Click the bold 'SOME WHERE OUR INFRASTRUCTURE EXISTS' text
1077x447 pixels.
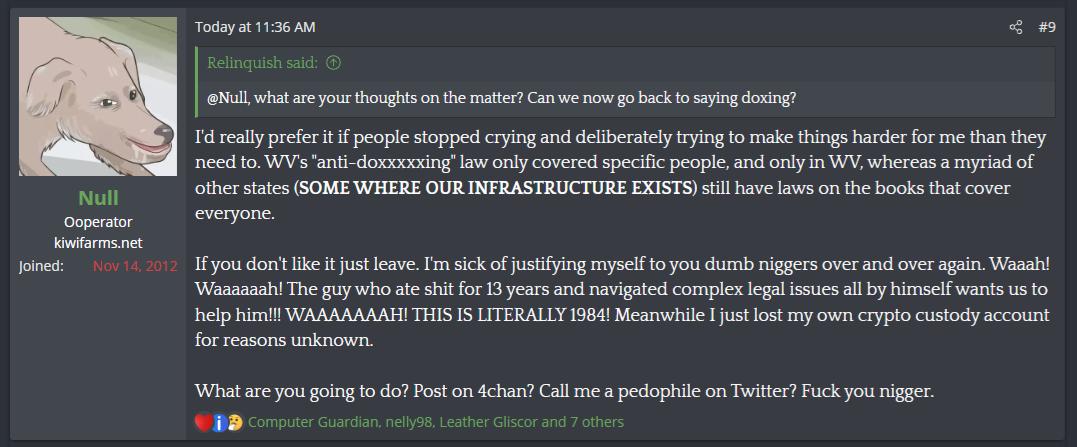pos(496,188)
